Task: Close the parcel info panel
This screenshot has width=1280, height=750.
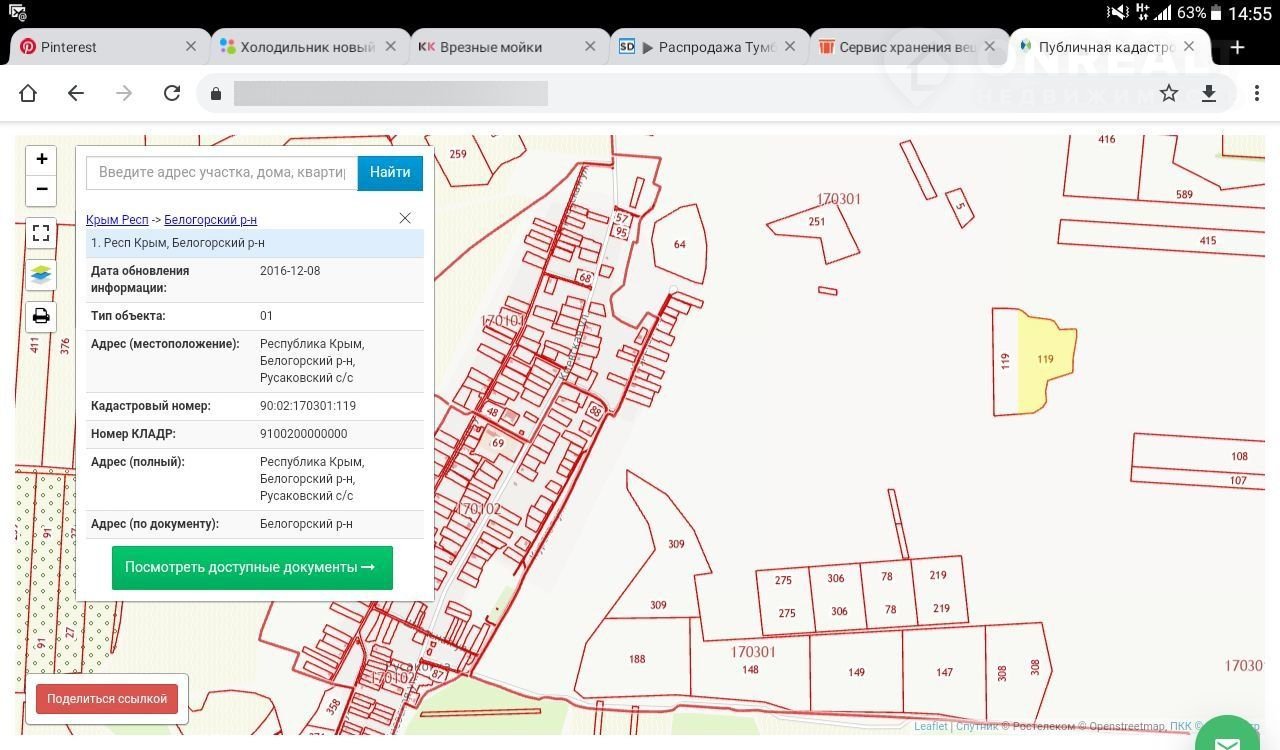Action: tap(405, 218)
